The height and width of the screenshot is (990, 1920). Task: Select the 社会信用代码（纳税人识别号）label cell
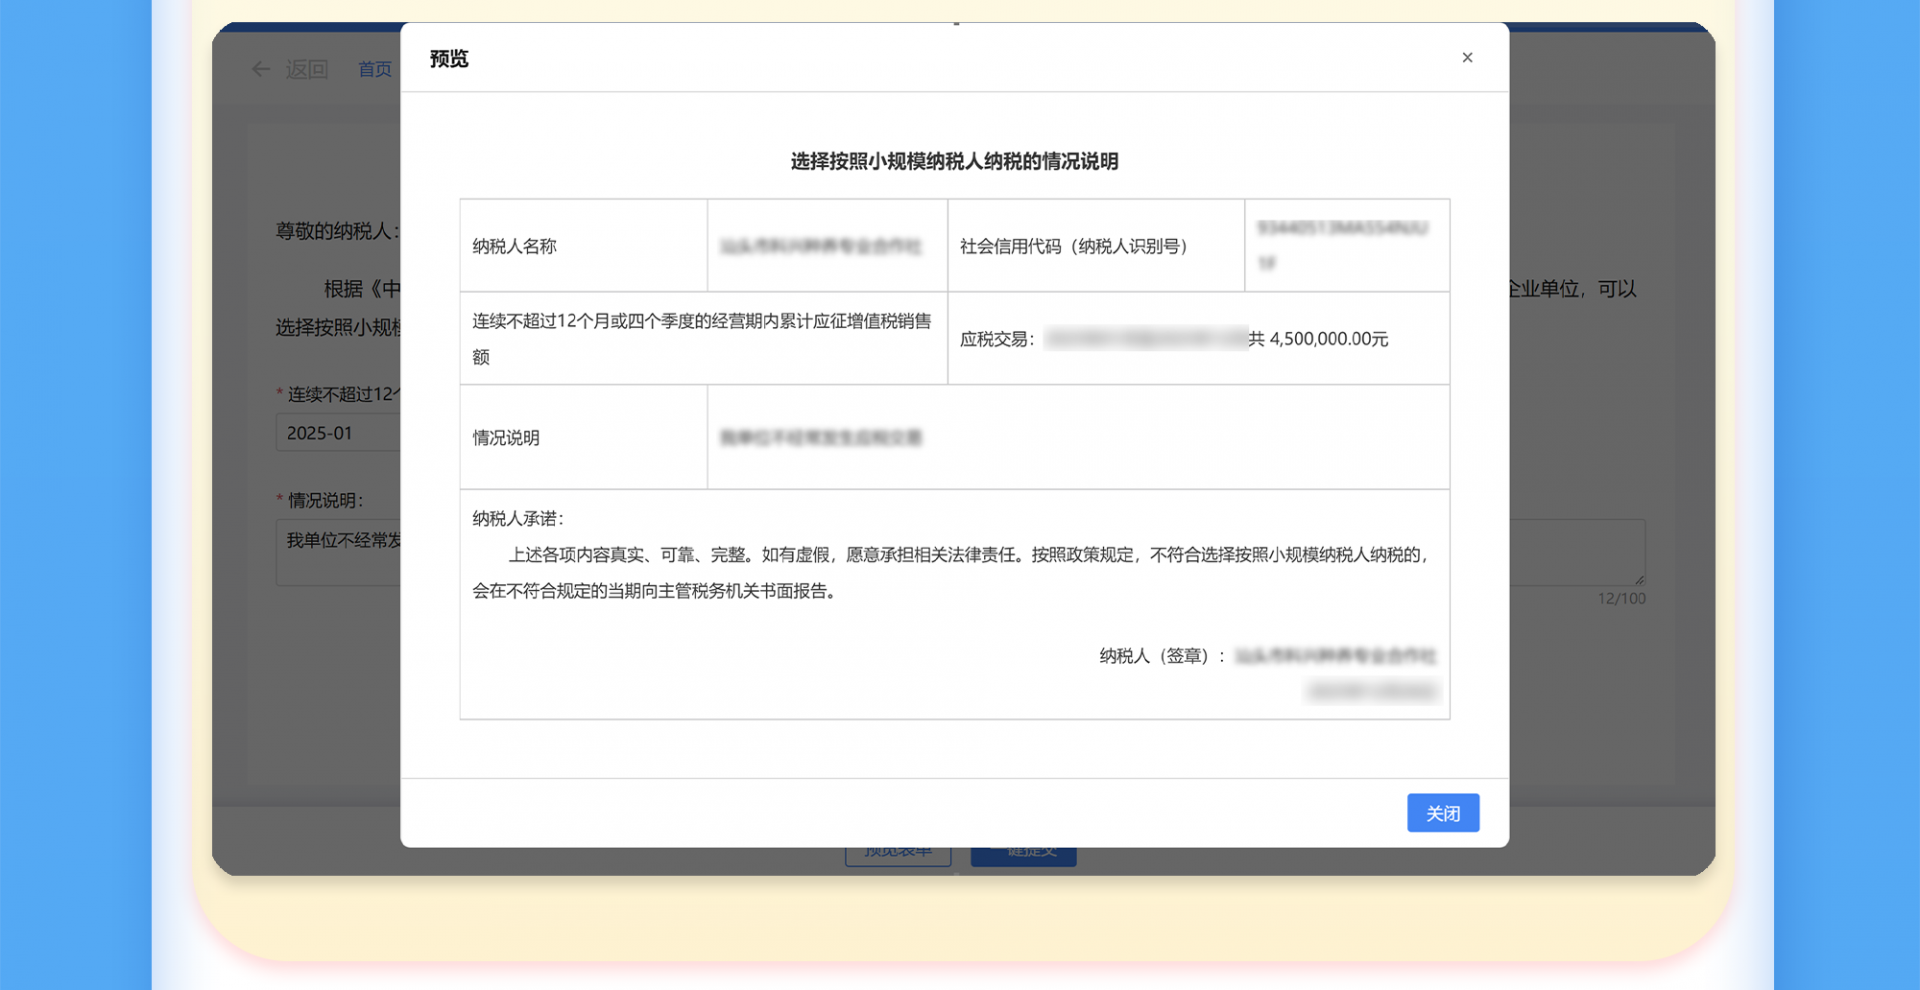[x=1075, y=246]
